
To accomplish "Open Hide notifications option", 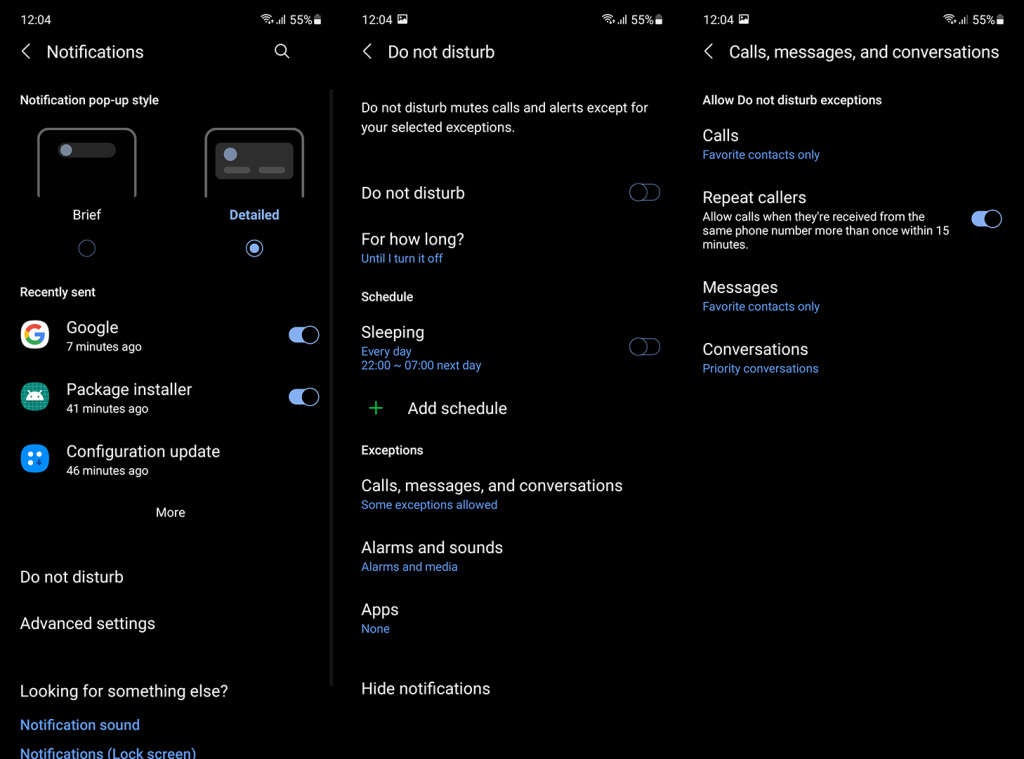I will click(x=426, y=688).
